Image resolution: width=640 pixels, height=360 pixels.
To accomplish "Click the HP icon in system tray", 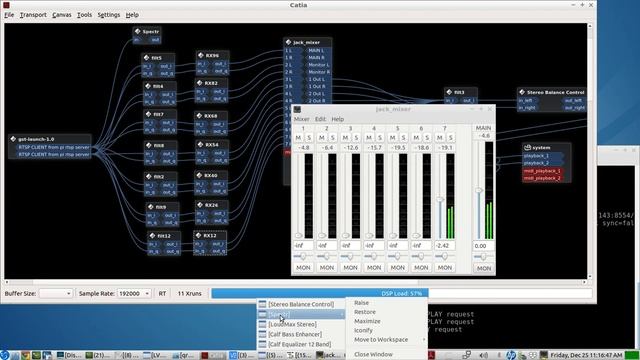I will (x=511, y=355).
